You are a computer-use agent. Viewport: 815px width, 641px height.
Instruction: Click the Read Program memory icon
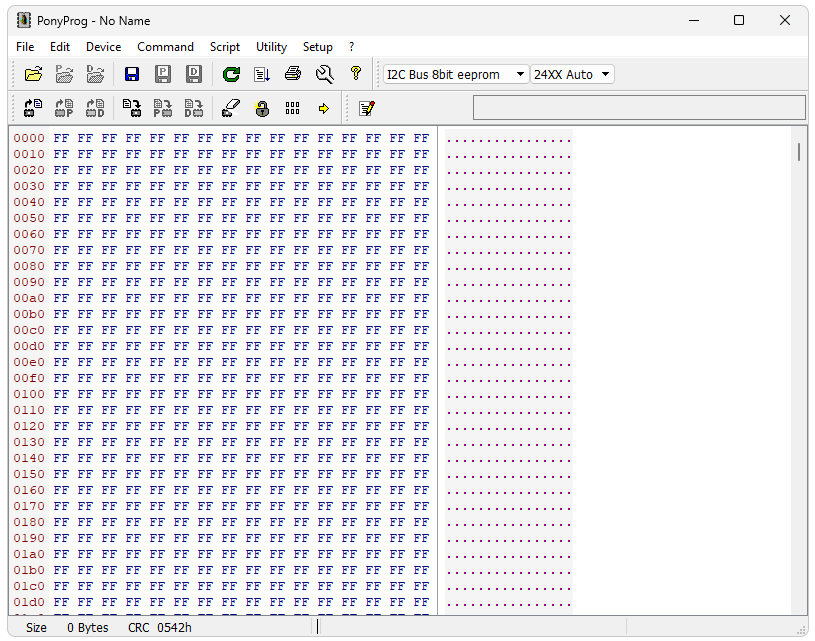tap(64, 108)
